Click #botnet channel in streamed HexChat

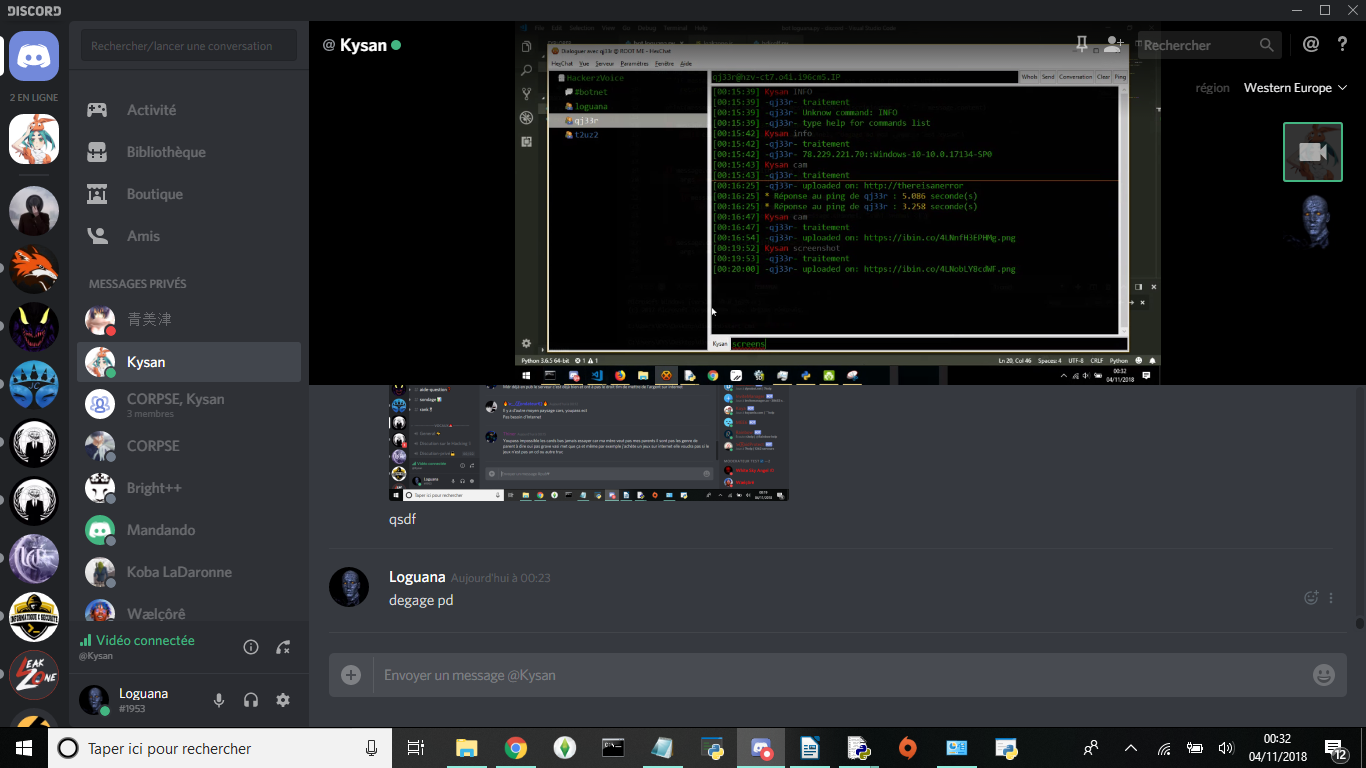(x=590, y=92)
